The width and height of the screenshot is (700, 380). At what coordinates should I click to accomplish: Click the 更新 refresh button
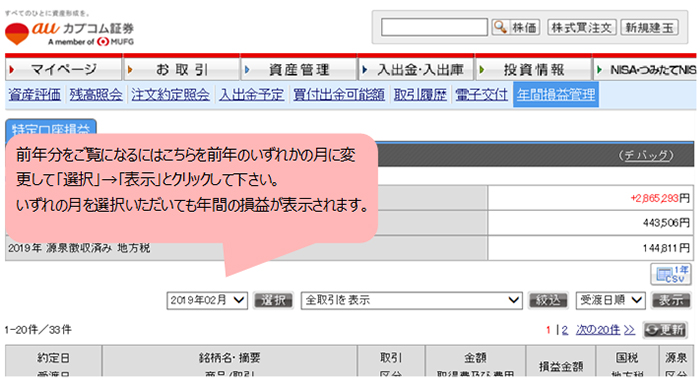click(x=665, y=330)
